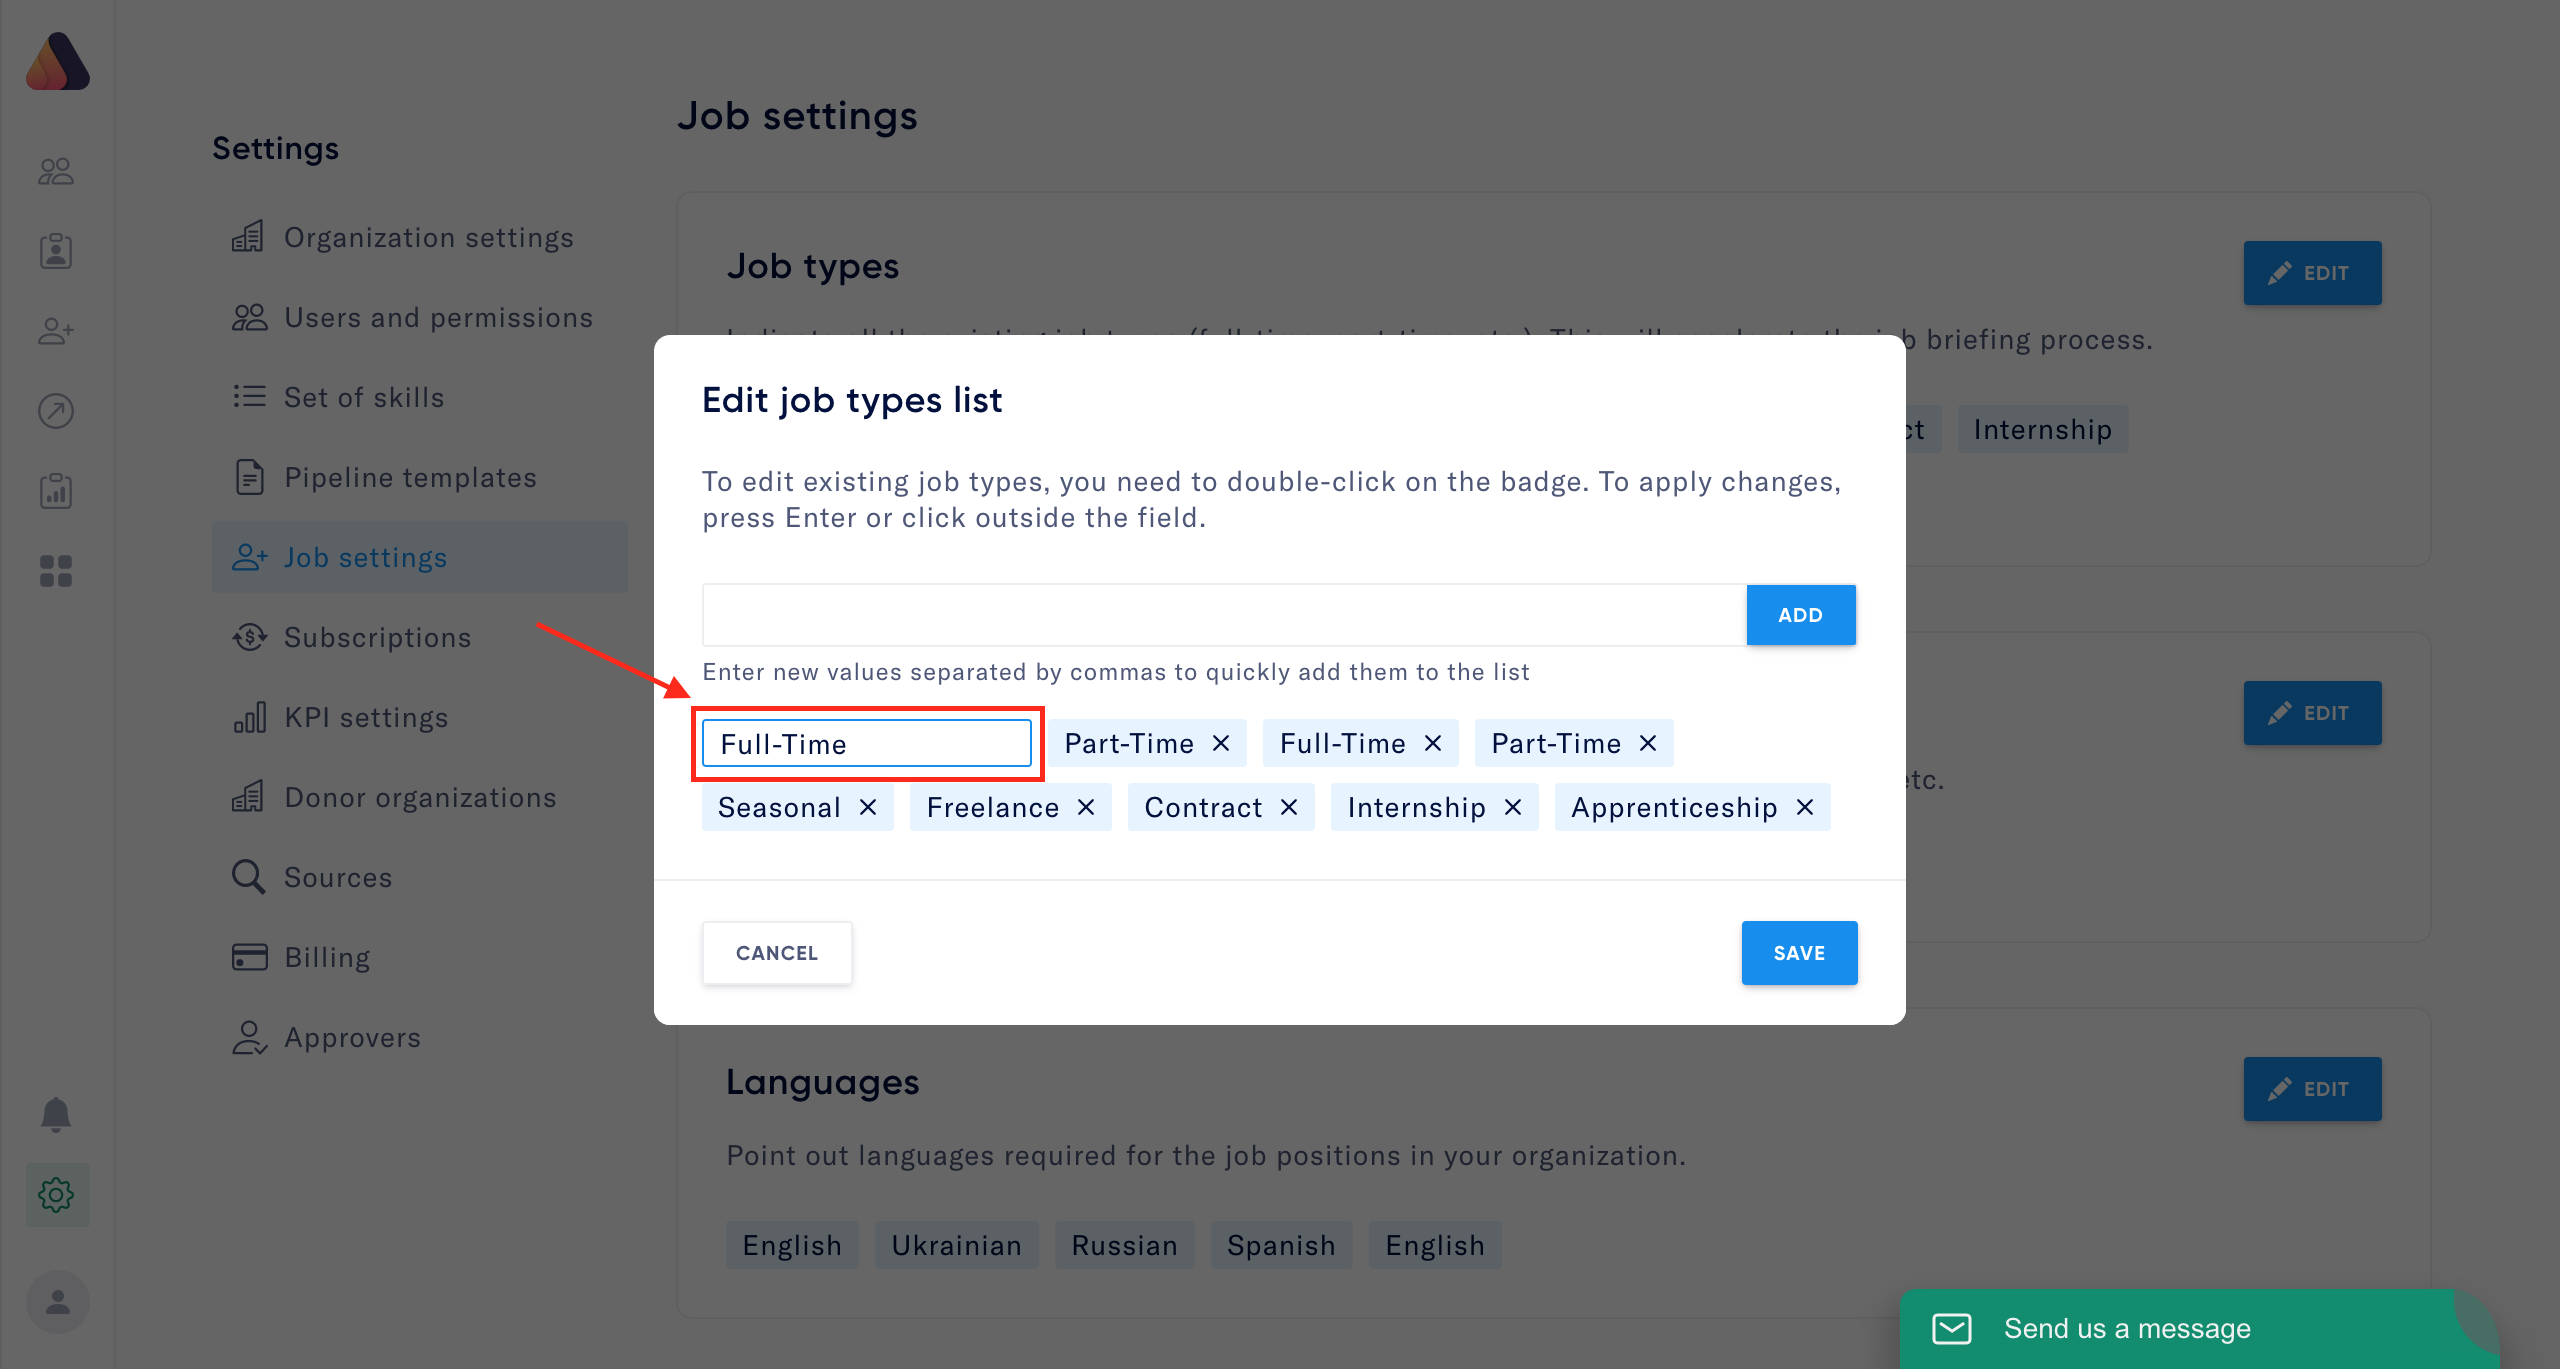Remove the Internship badge using its X

[1513, 807]
